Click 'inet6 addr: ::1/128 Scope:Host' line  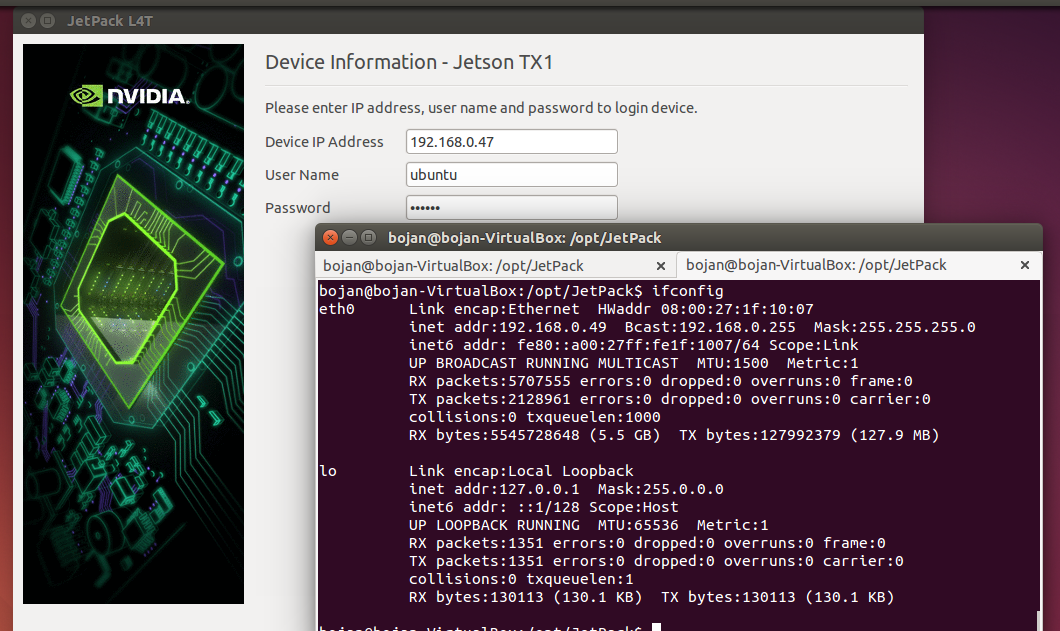coord(544,507)
